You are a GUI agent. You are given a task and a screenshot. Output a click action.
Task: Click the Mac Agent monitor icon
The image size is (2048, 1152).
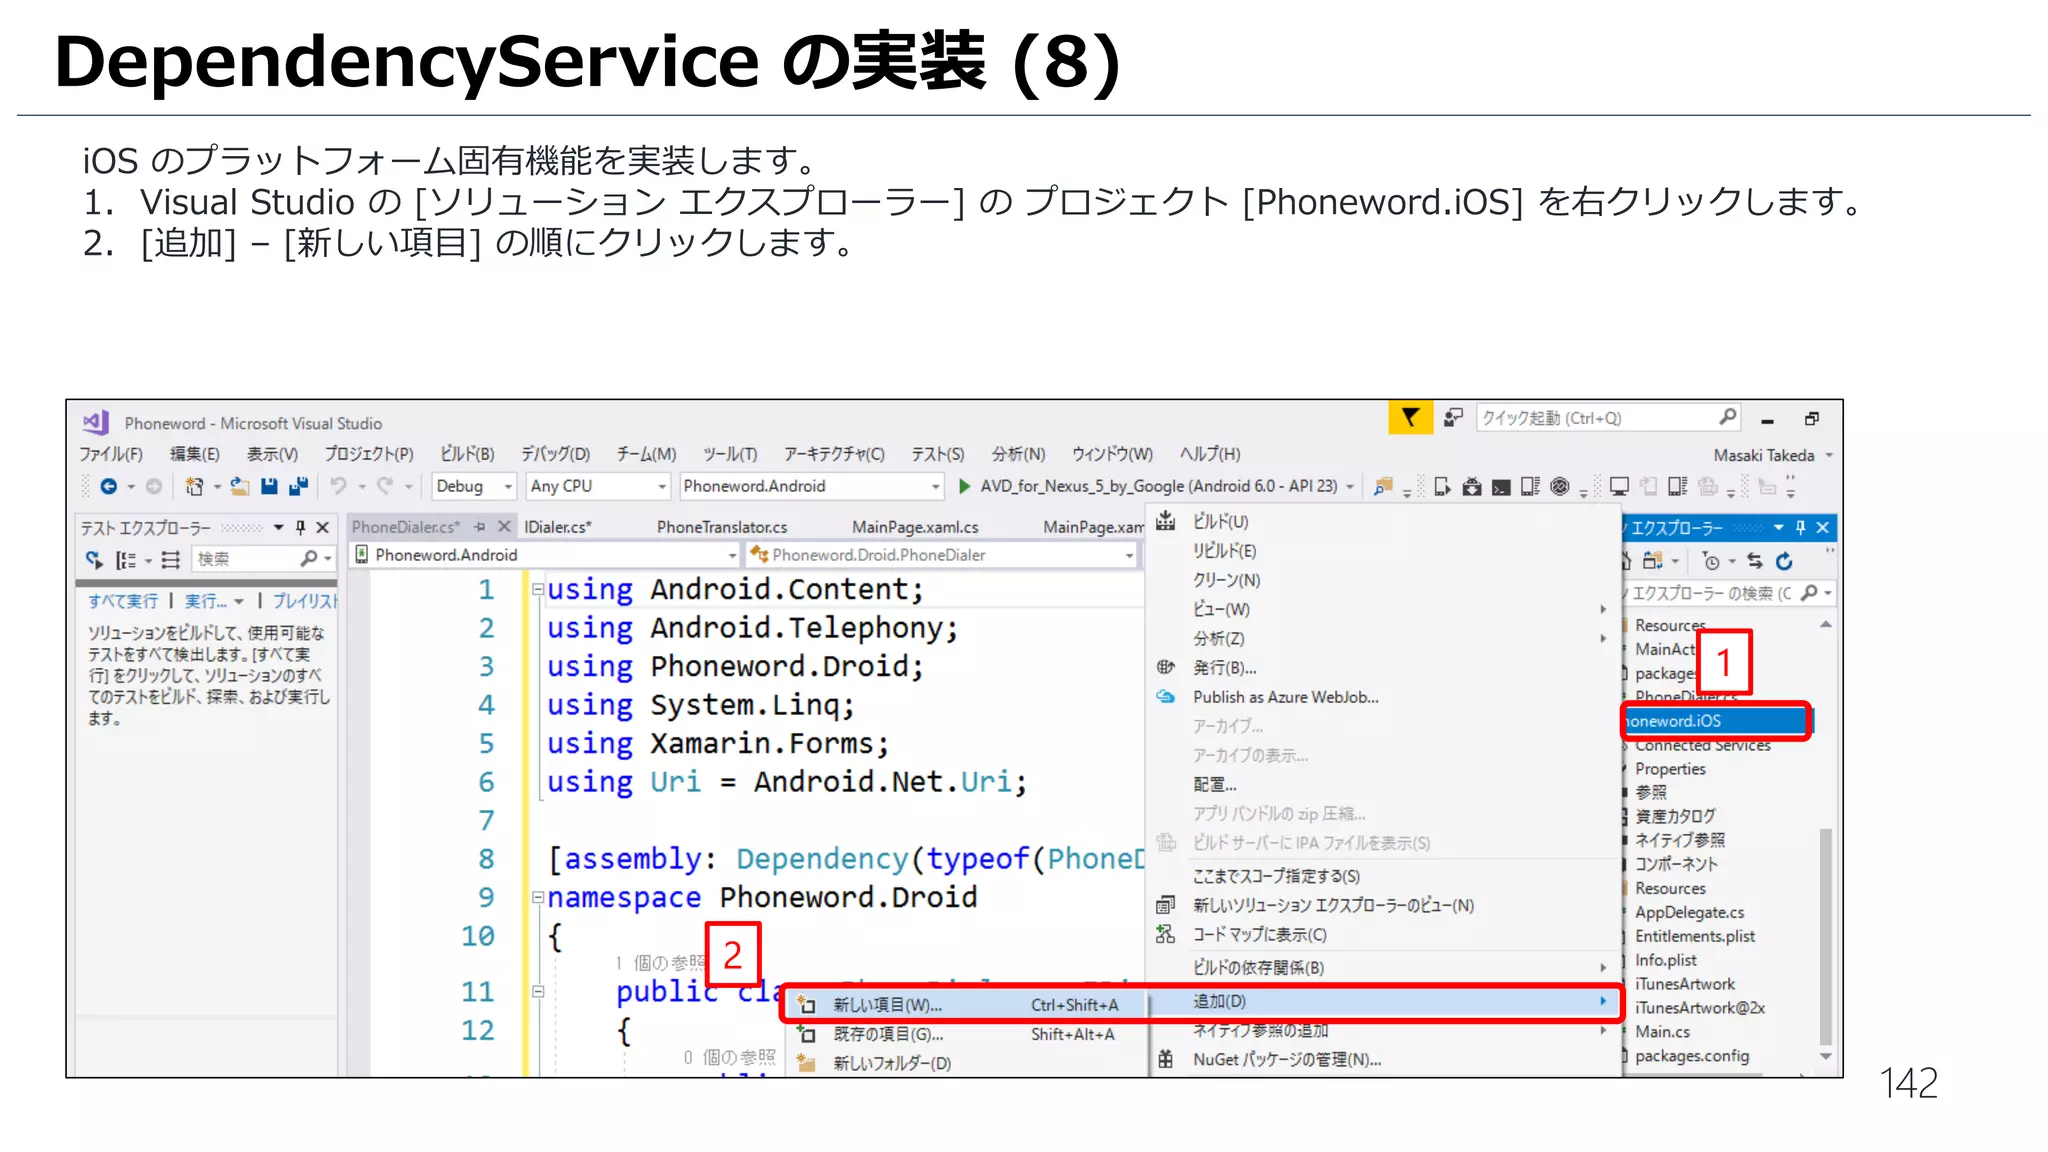coord(1619,486)
